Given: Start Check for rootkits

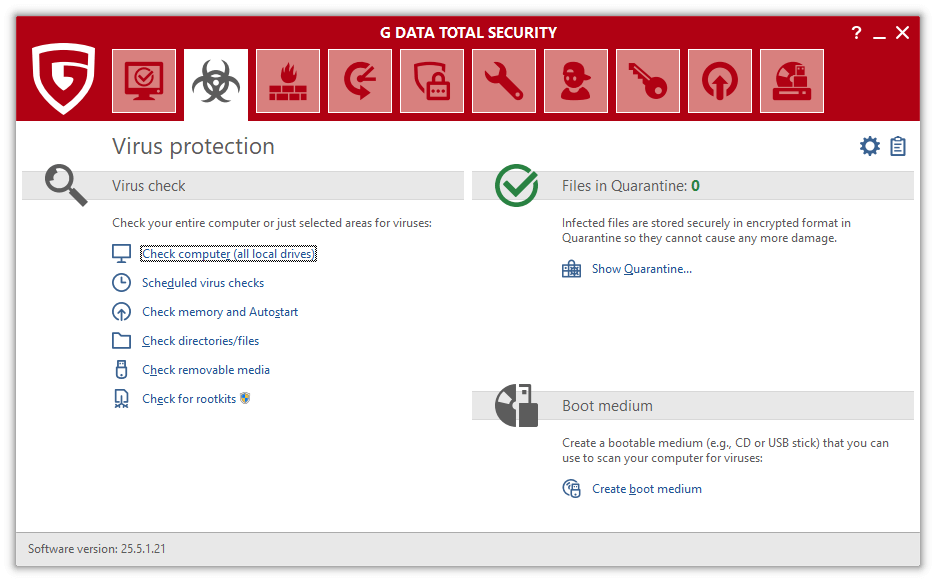Looking at the screenshot, I should [189, 399].
